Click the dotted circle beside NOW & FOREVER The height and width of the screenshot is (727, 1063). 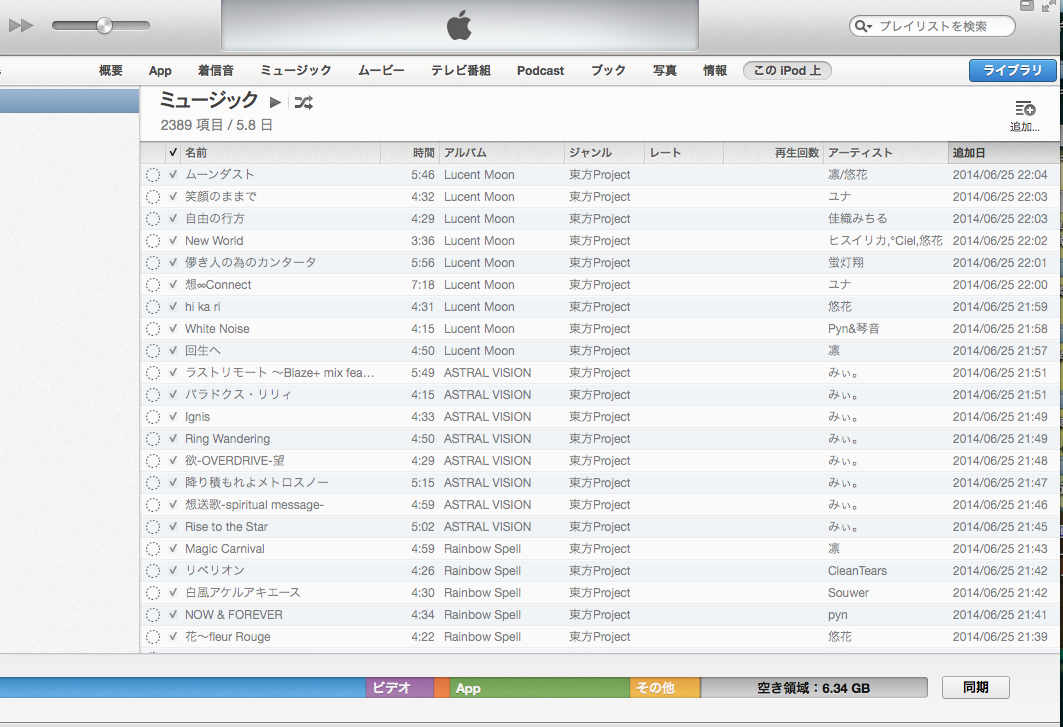153,614
